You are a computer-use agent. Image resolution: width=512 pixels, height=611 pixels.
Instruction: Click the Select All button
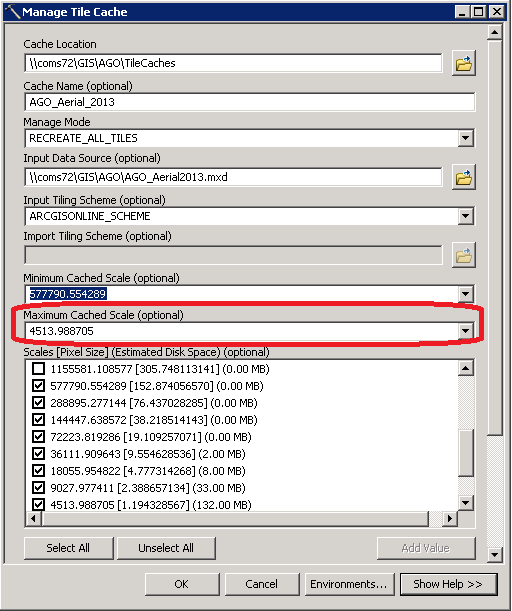pyautogui.click(x=69, y=548)
